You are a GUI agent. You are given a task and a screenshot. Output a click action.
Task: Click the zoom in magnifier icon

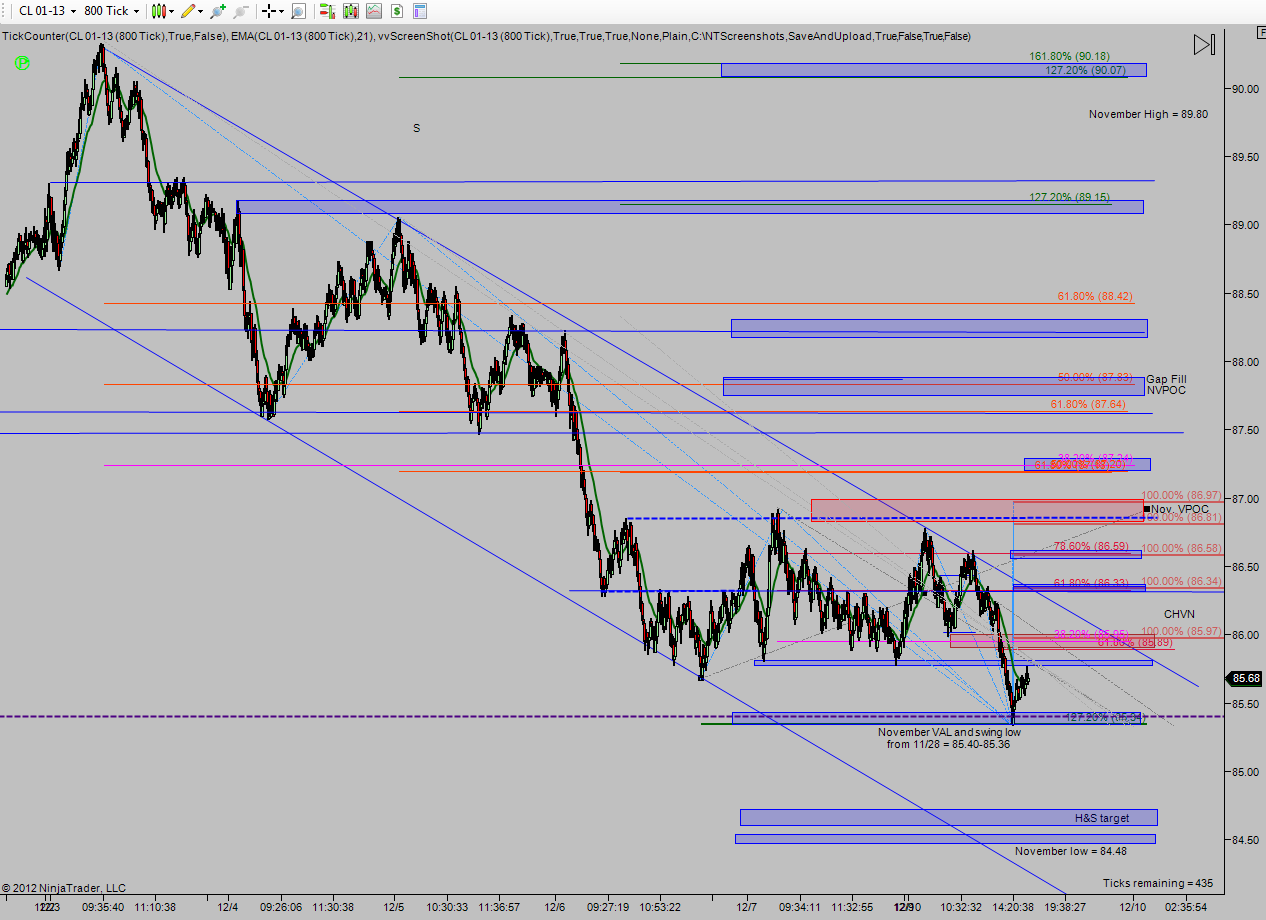click(218, 11)
